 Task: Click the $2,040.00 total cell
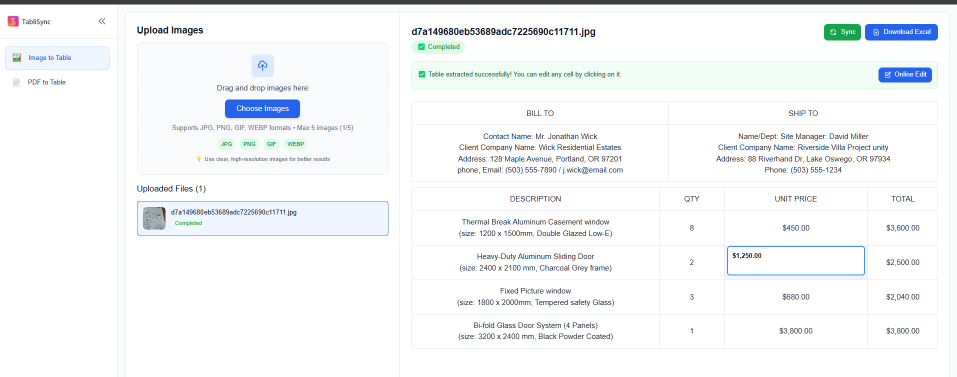(903, 296)
